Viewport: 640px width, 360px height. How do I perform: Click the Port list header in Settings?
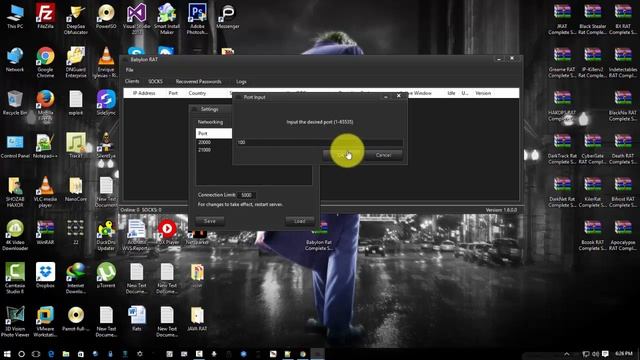pyautogui.click(x=214, y=133)
